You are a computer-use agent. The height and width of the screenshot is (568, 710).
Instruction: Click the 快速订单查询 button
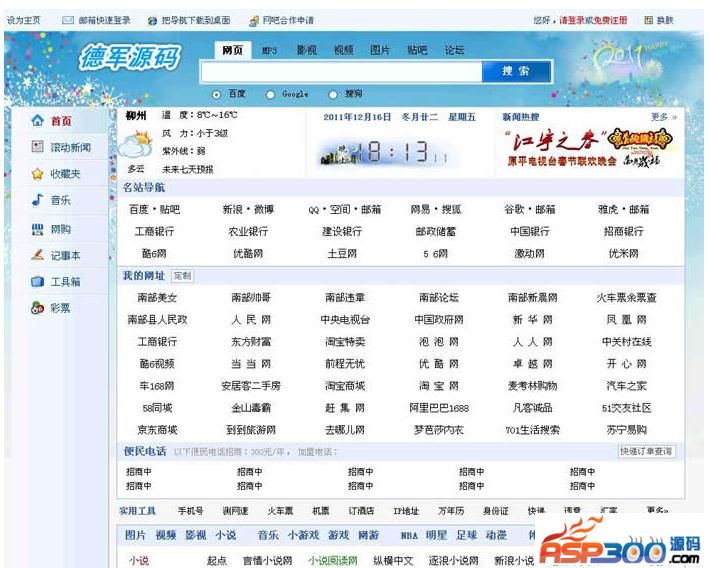pyautogui.click(x=646, y=451)
